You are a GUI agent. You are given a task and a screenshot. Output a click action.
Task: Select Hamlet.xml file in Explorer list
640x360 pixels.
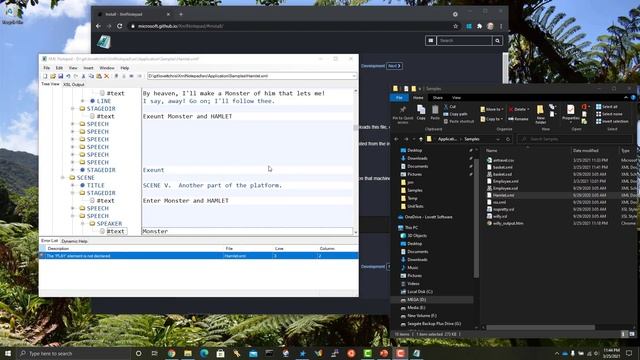click(503, 196)
